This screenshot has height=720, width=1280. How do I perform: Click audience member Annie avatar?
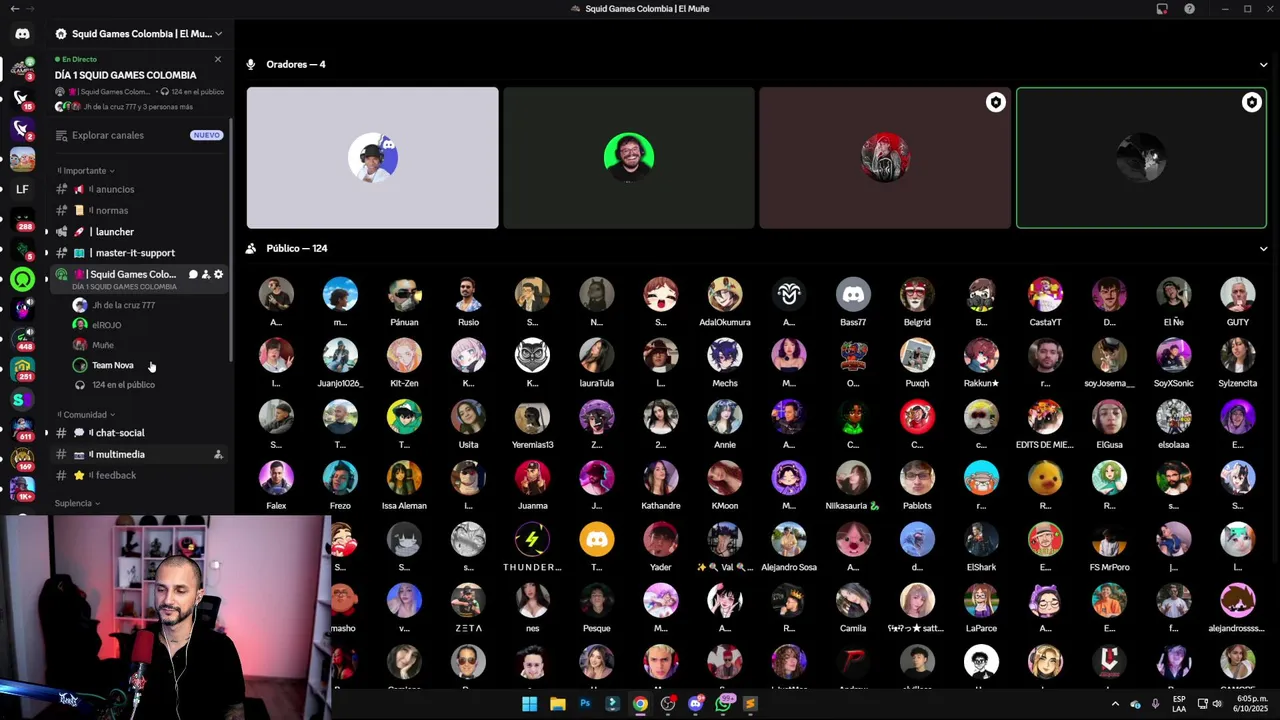point(725,417)
